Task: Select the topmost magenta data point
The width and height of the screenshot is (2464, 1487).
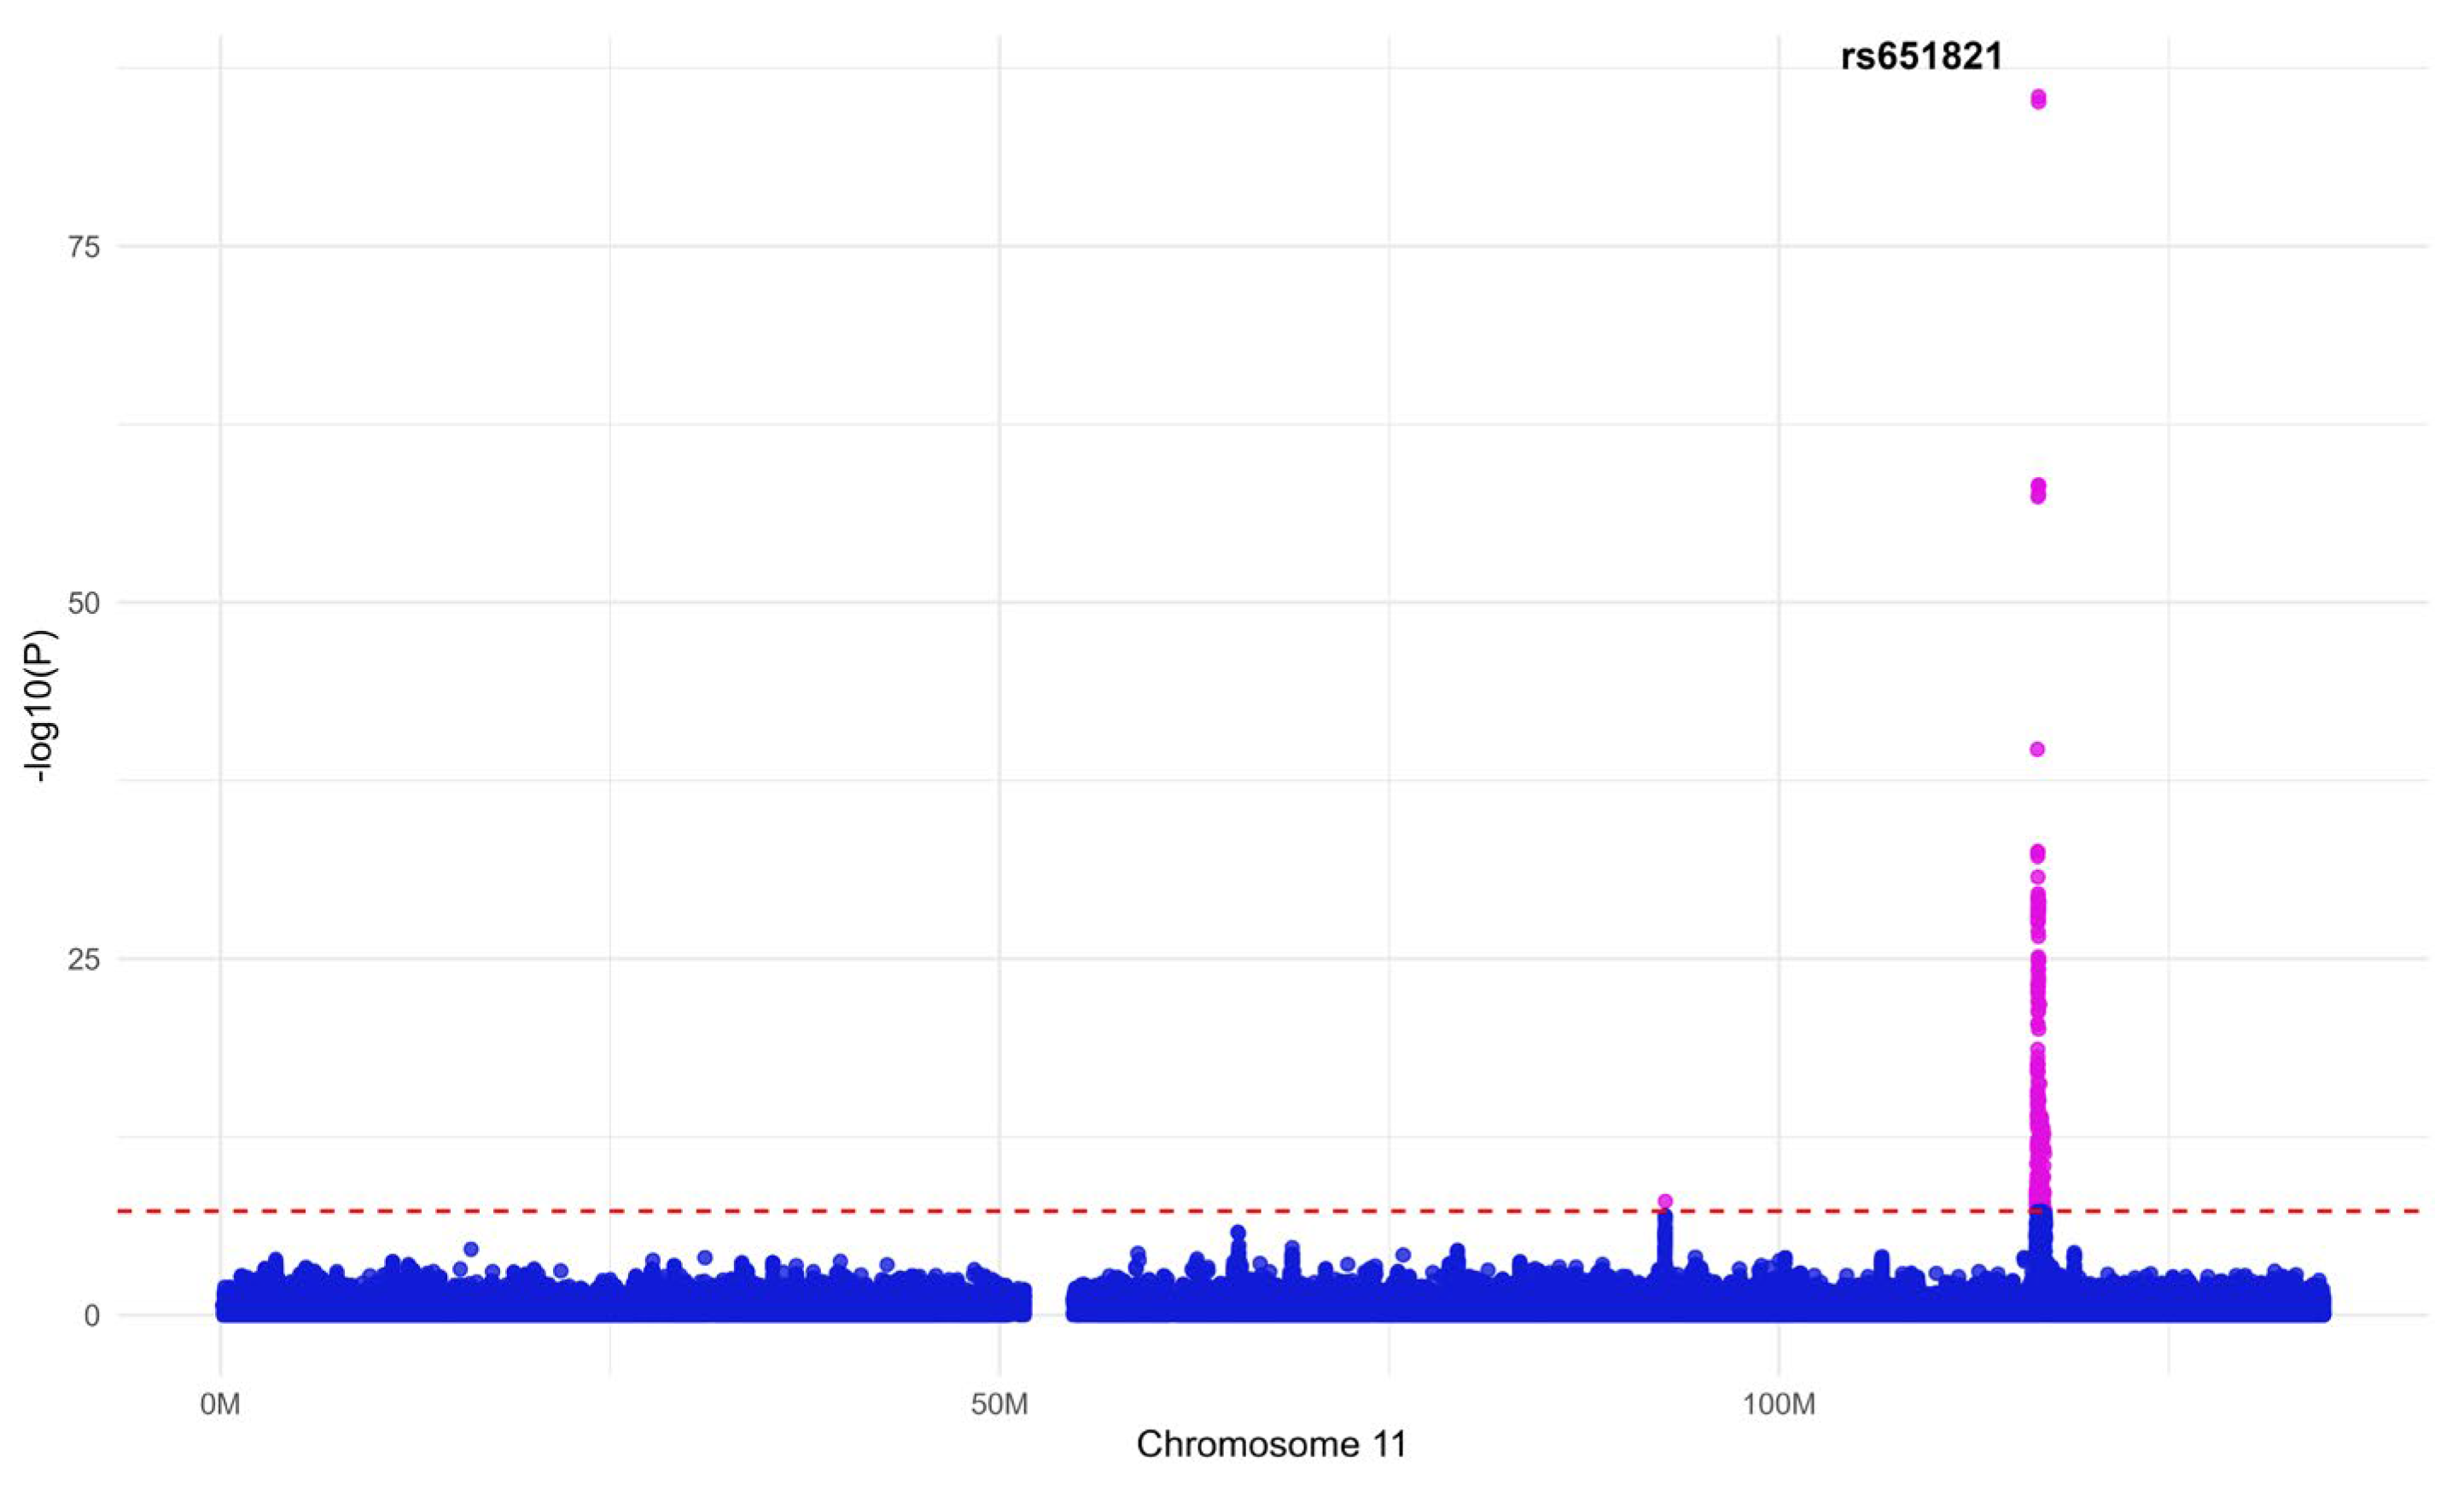Action: [2037, 98]
